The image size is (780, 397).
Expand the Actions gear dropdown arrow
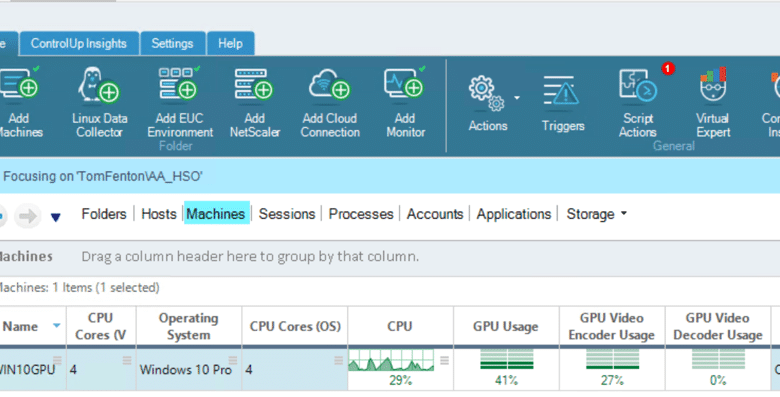point(517,98)
